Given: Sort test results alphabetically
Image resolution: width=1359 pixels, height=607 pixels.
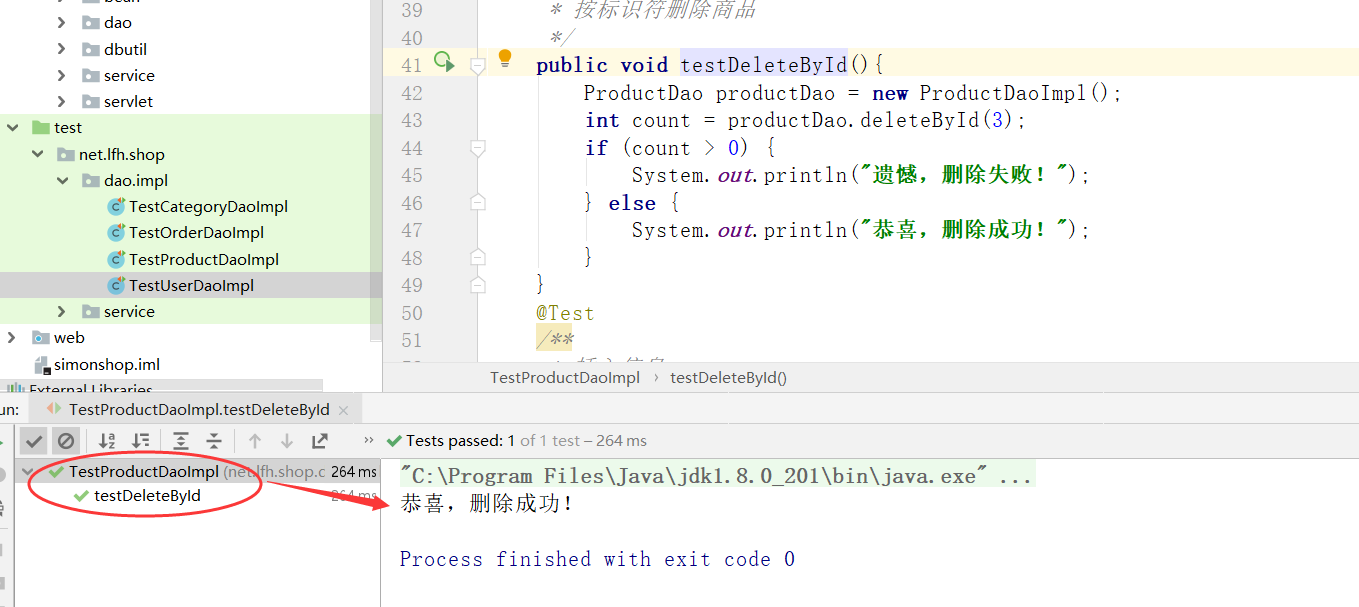Looking at the screenshot, I should [107, 441].
